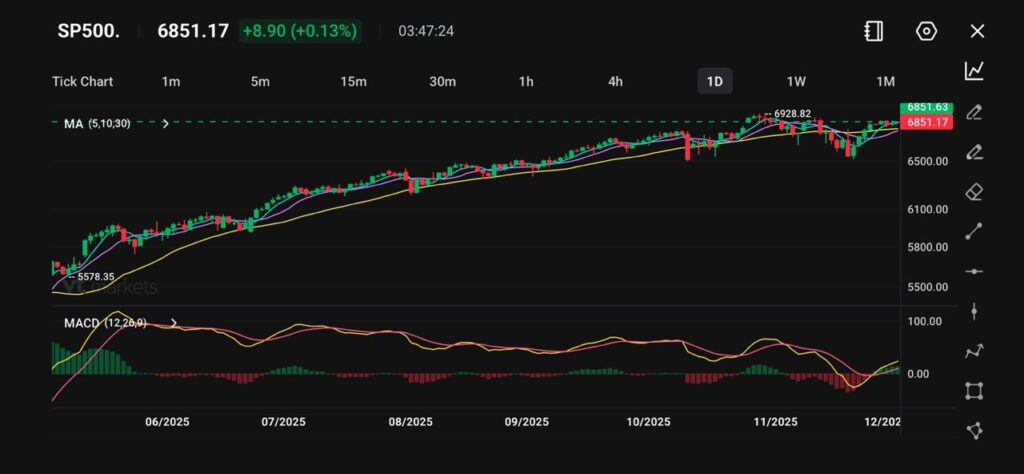The image size is (1024, 474).
Task: Switch to the 1W timeframe
Action: click(796, 81)
